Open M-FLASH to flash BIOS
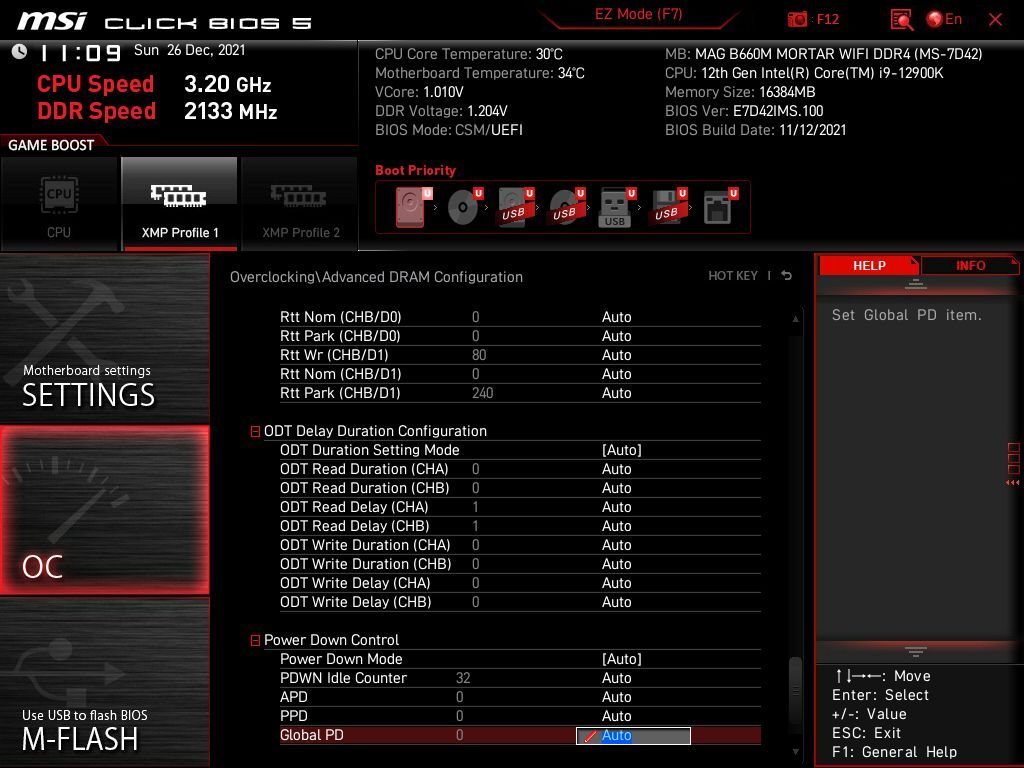The height and width of the screenshot is (768, 1024). (x=104, y=682)
